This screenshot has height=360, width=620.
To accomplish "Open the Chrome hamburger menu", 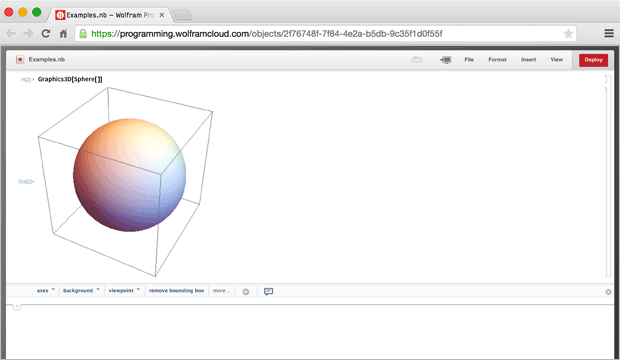I will (609, 34).
